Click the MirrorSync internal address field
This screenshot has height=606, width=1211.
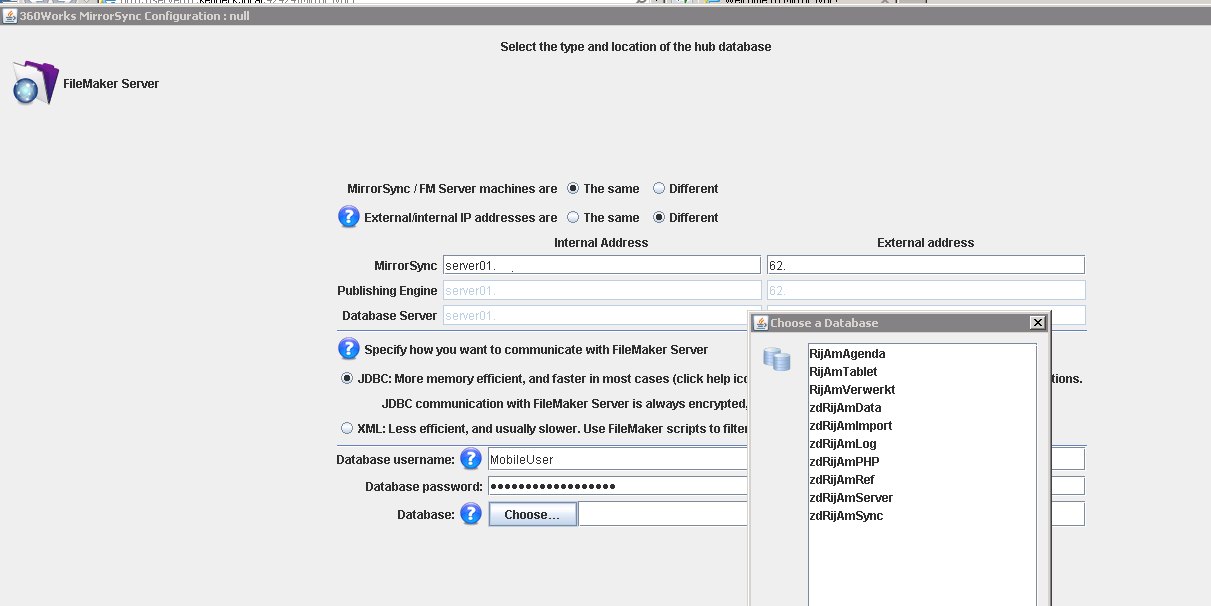point(600,265)
